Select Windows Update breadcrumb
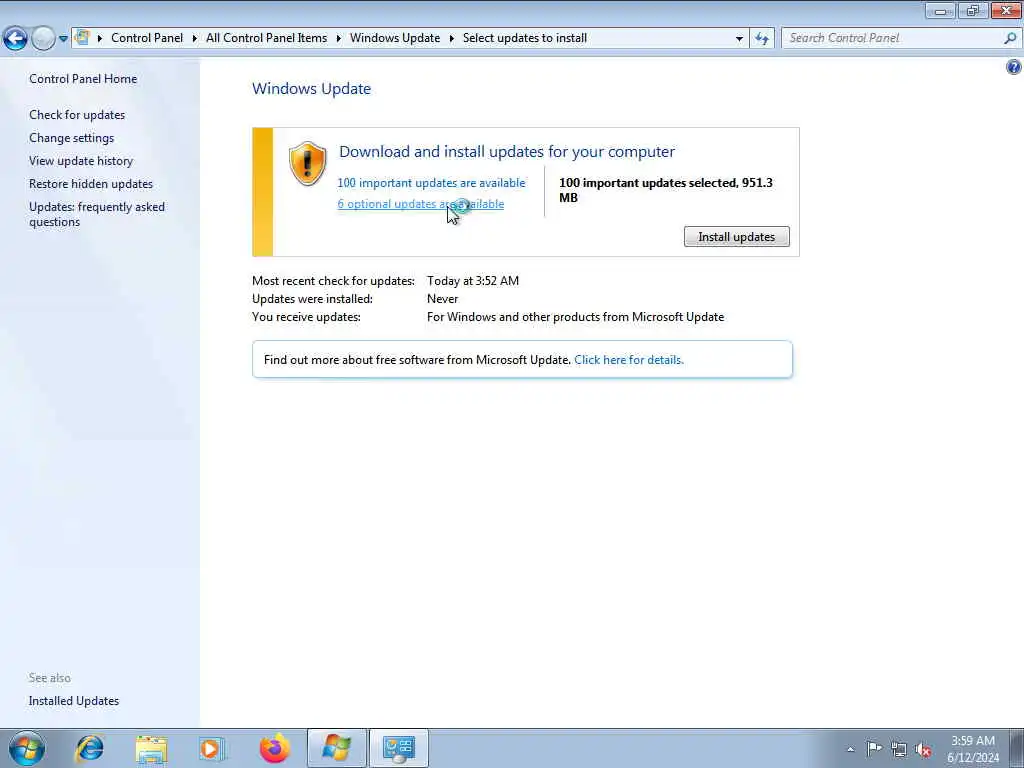1024x768 pixels. [x=395, y=38]
